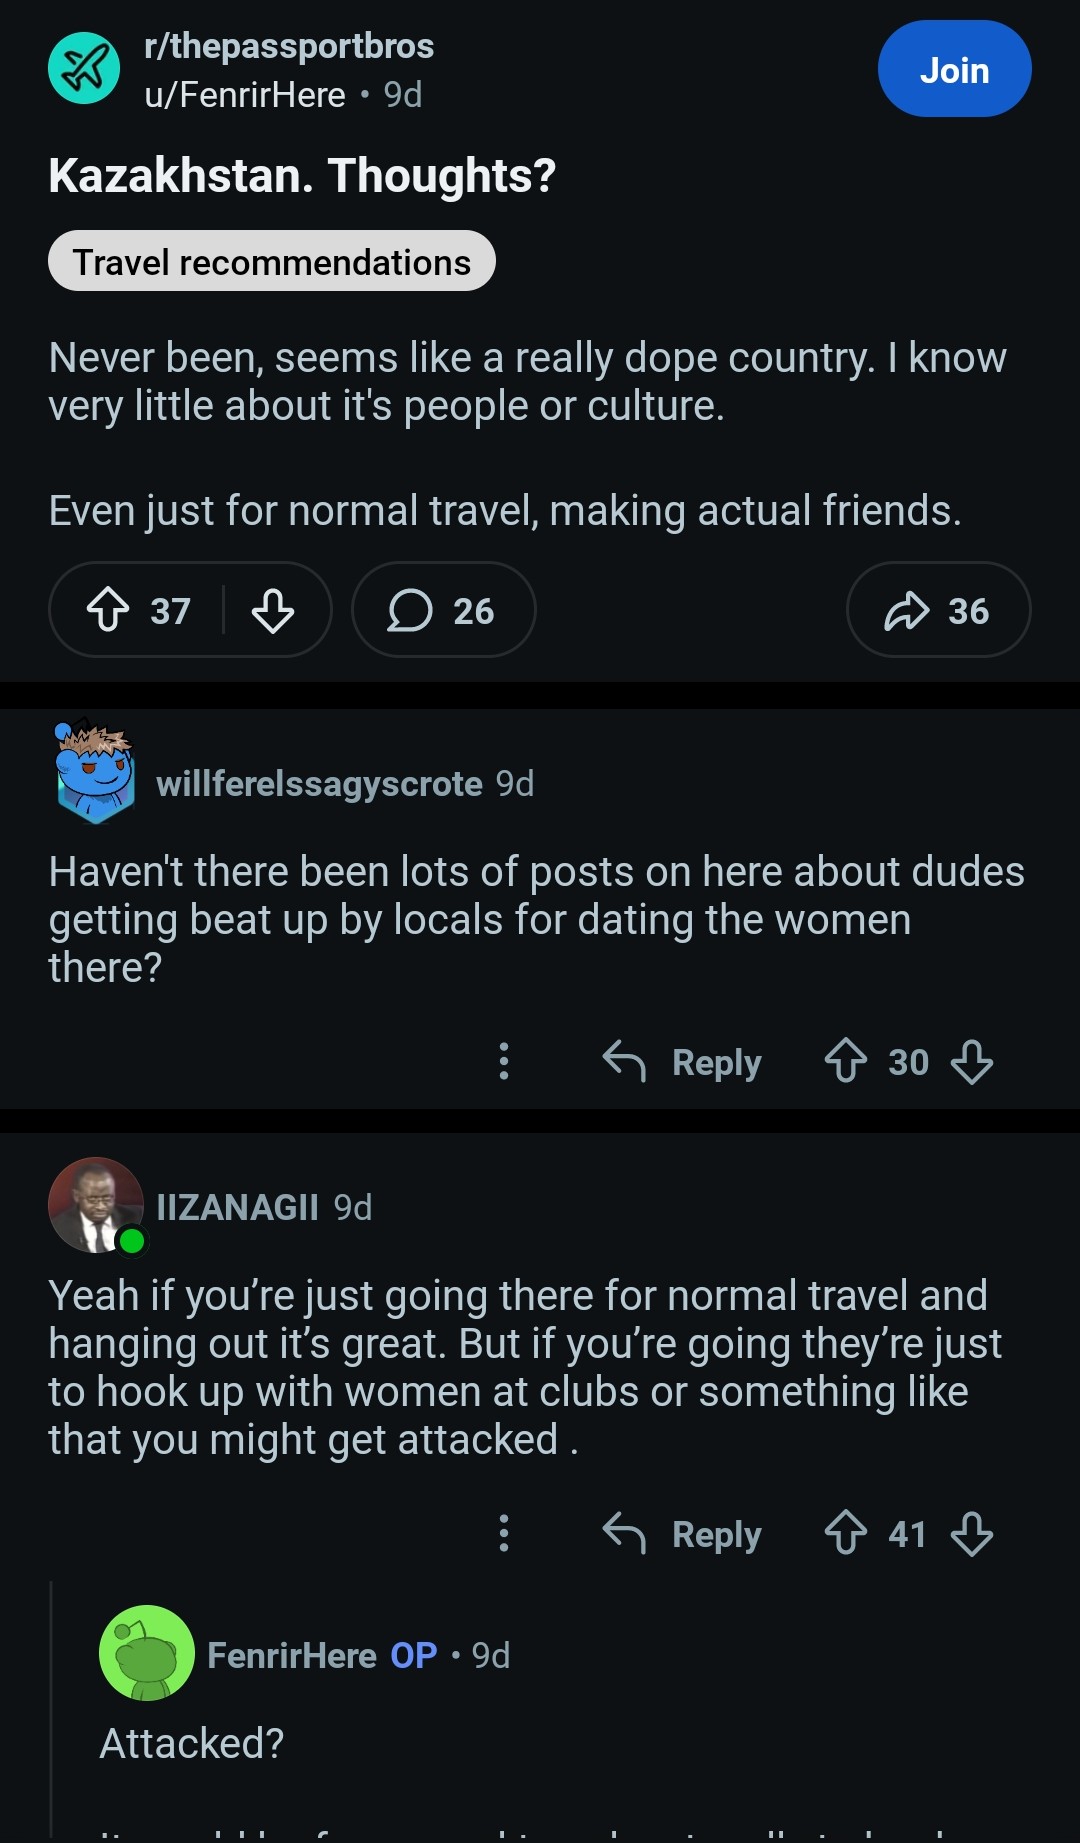Upvote willferelssagyscrote's comment

point(846,1061)
